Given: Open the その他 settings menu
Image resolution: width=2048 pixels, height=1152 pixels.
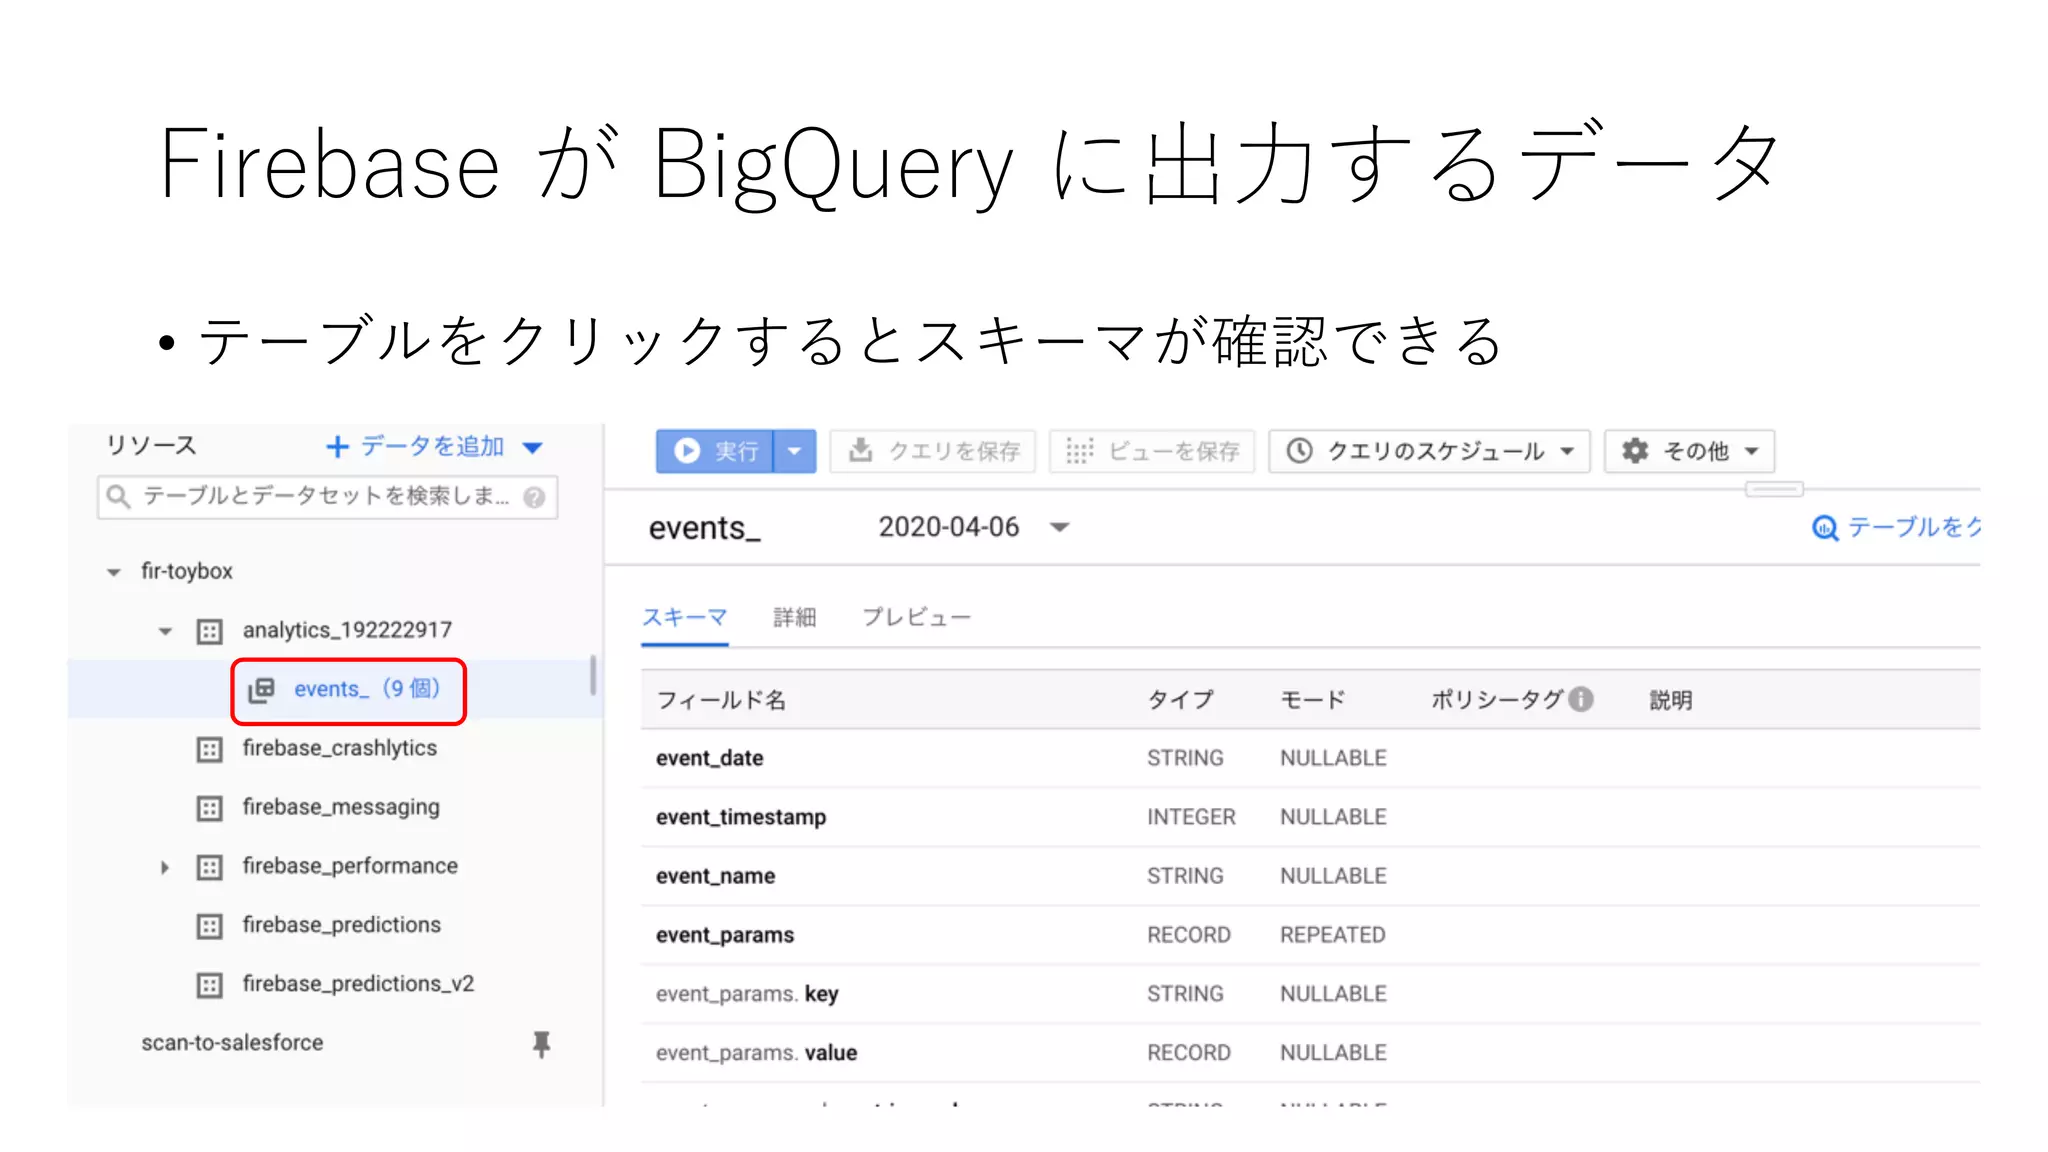Looking at the screenshot, I should [1690, 451].
